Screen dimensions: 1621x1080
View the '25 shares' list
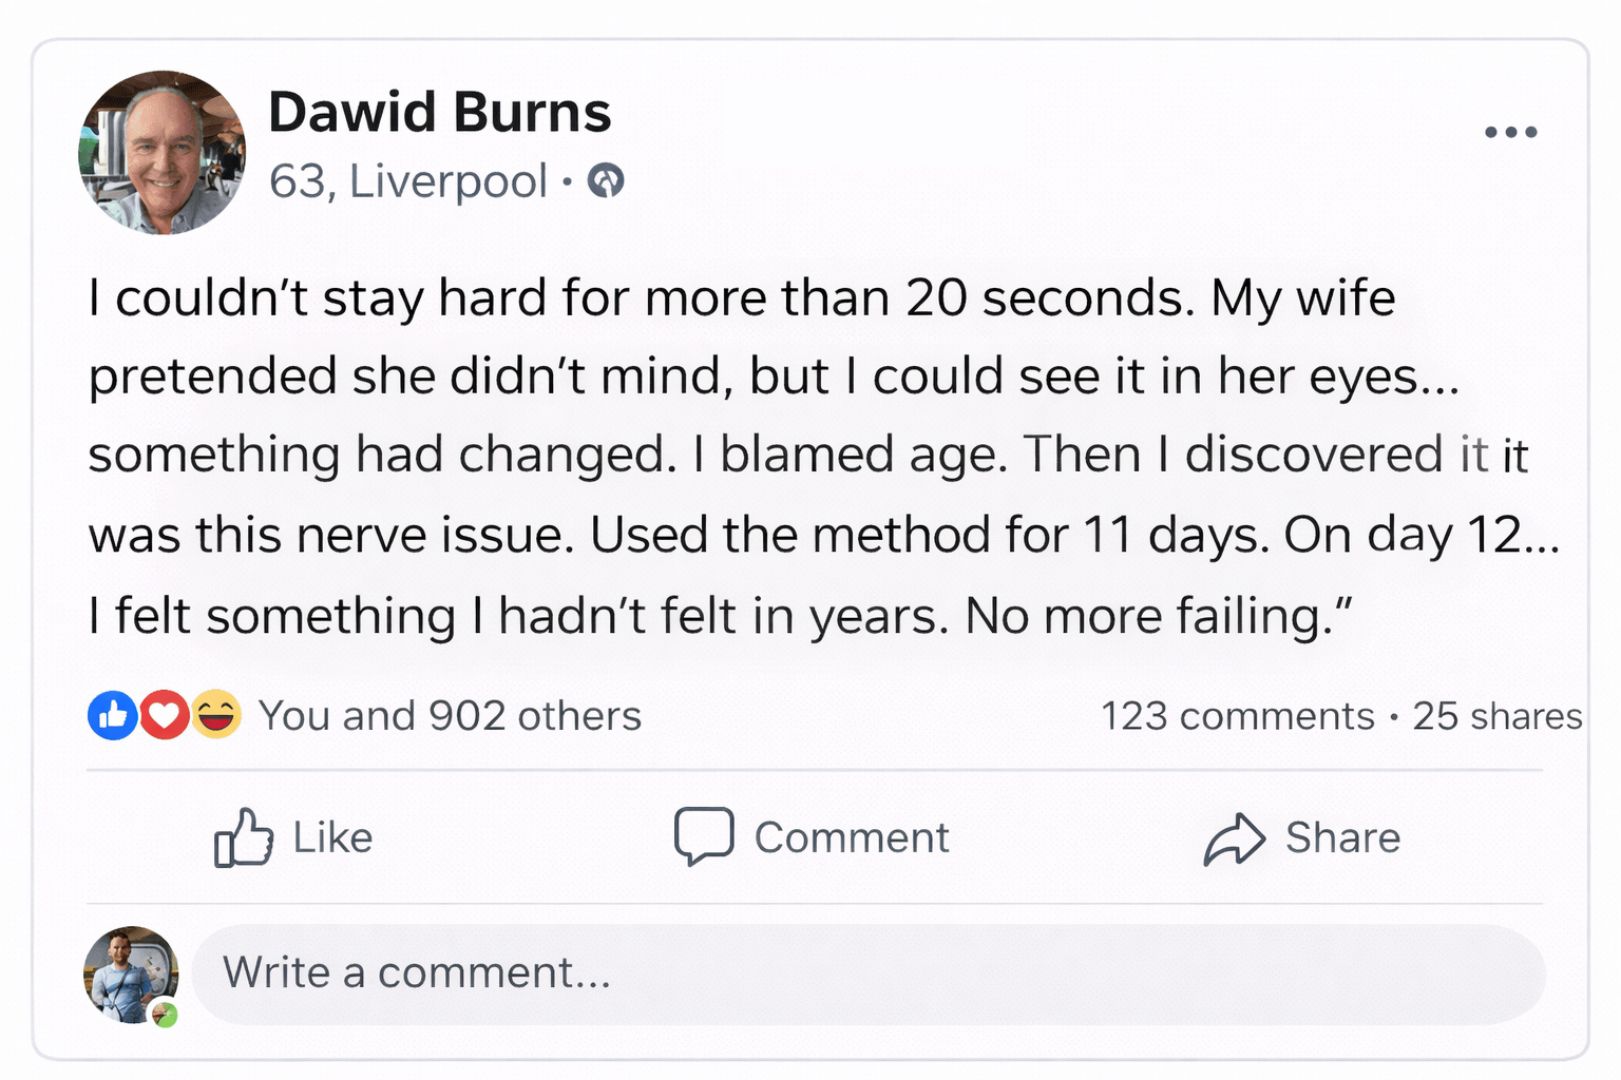pos(1496,716)
